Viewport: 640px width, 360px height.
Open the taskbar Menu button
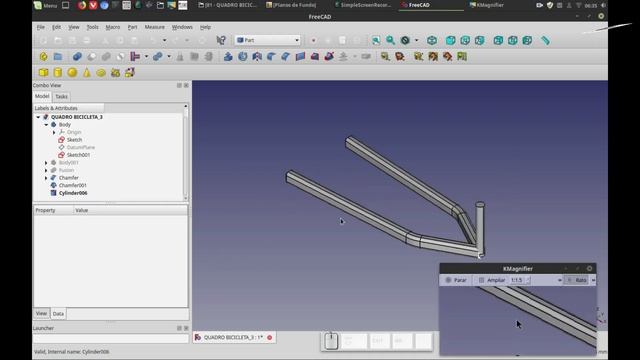[46, 5]
